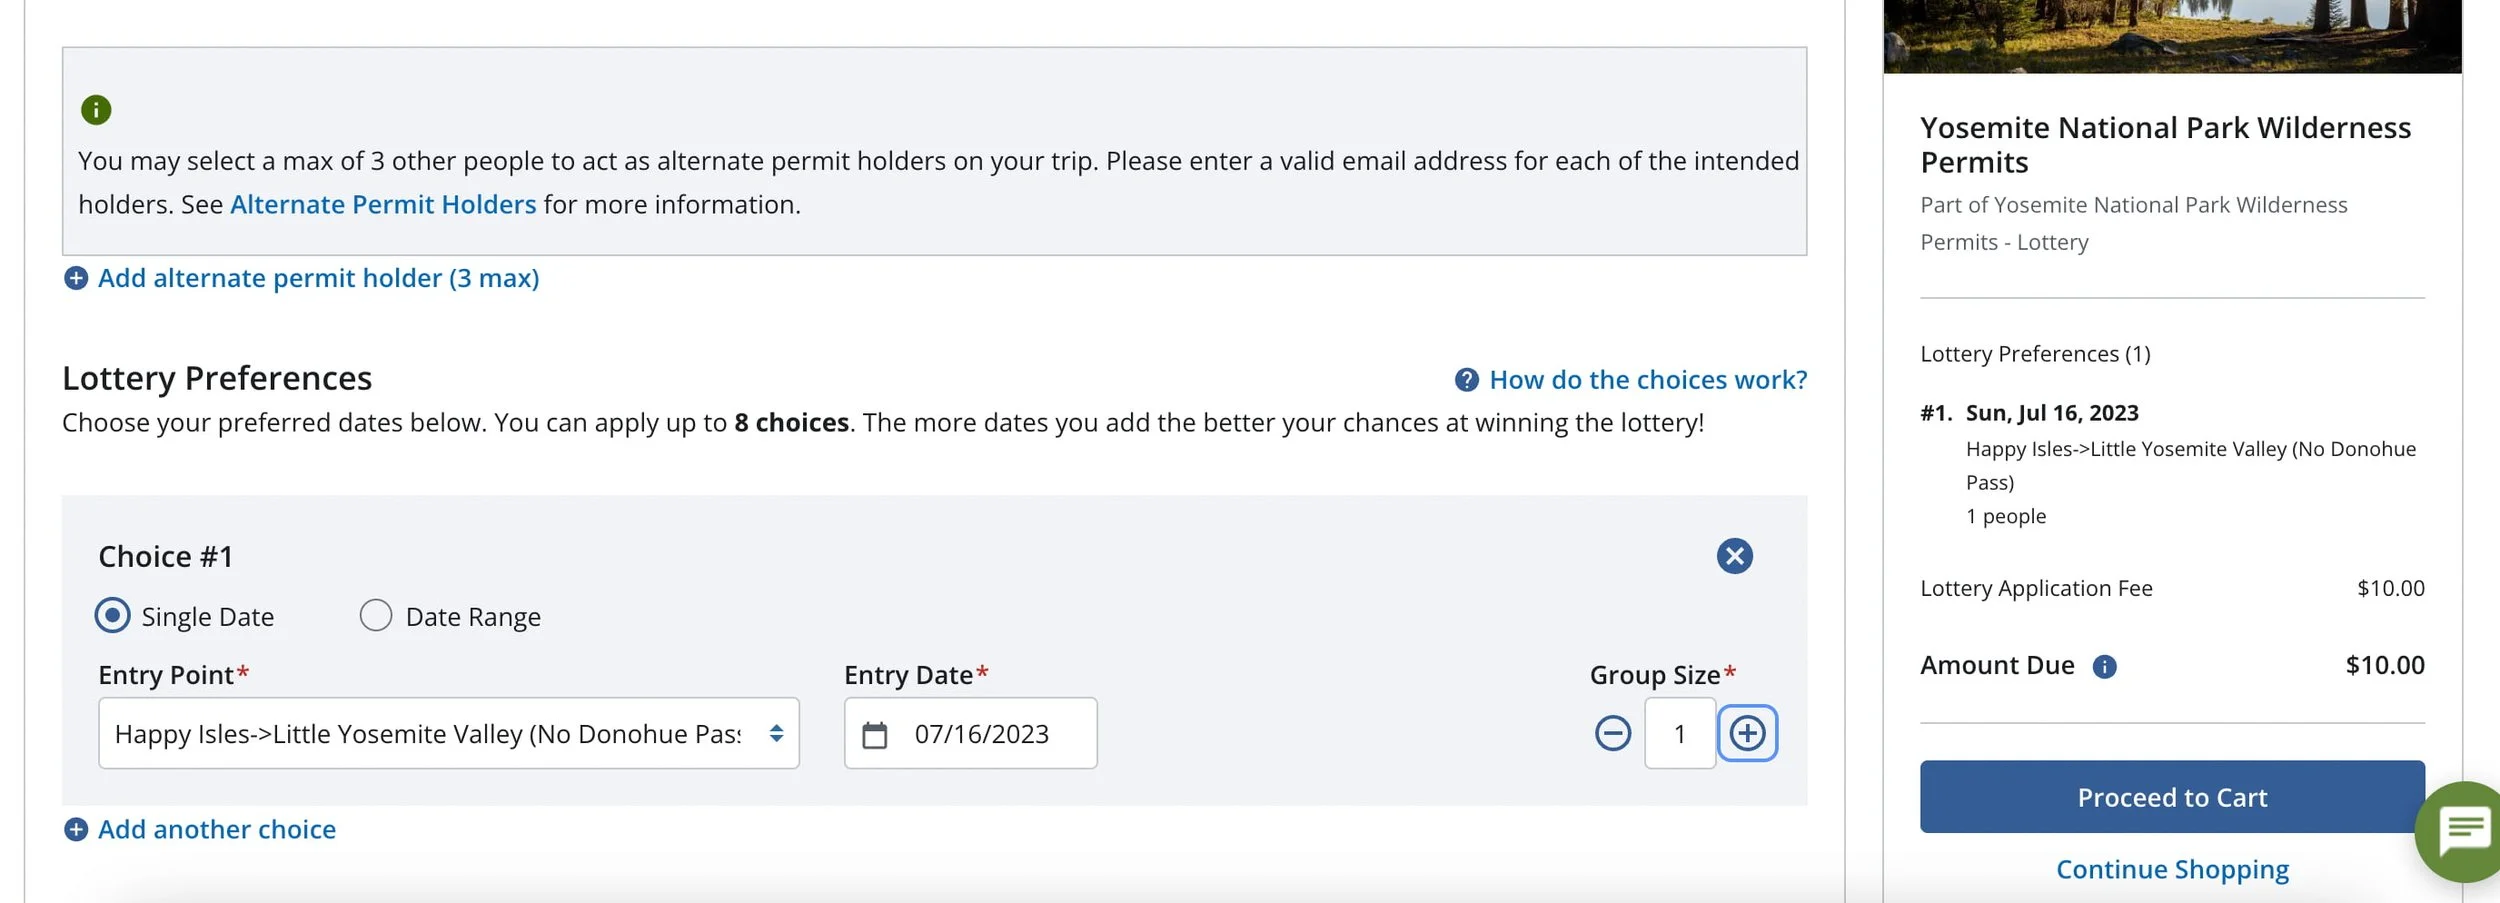
Task: Open the Entry Date calendar icon
Action: (x=875, y=735)
